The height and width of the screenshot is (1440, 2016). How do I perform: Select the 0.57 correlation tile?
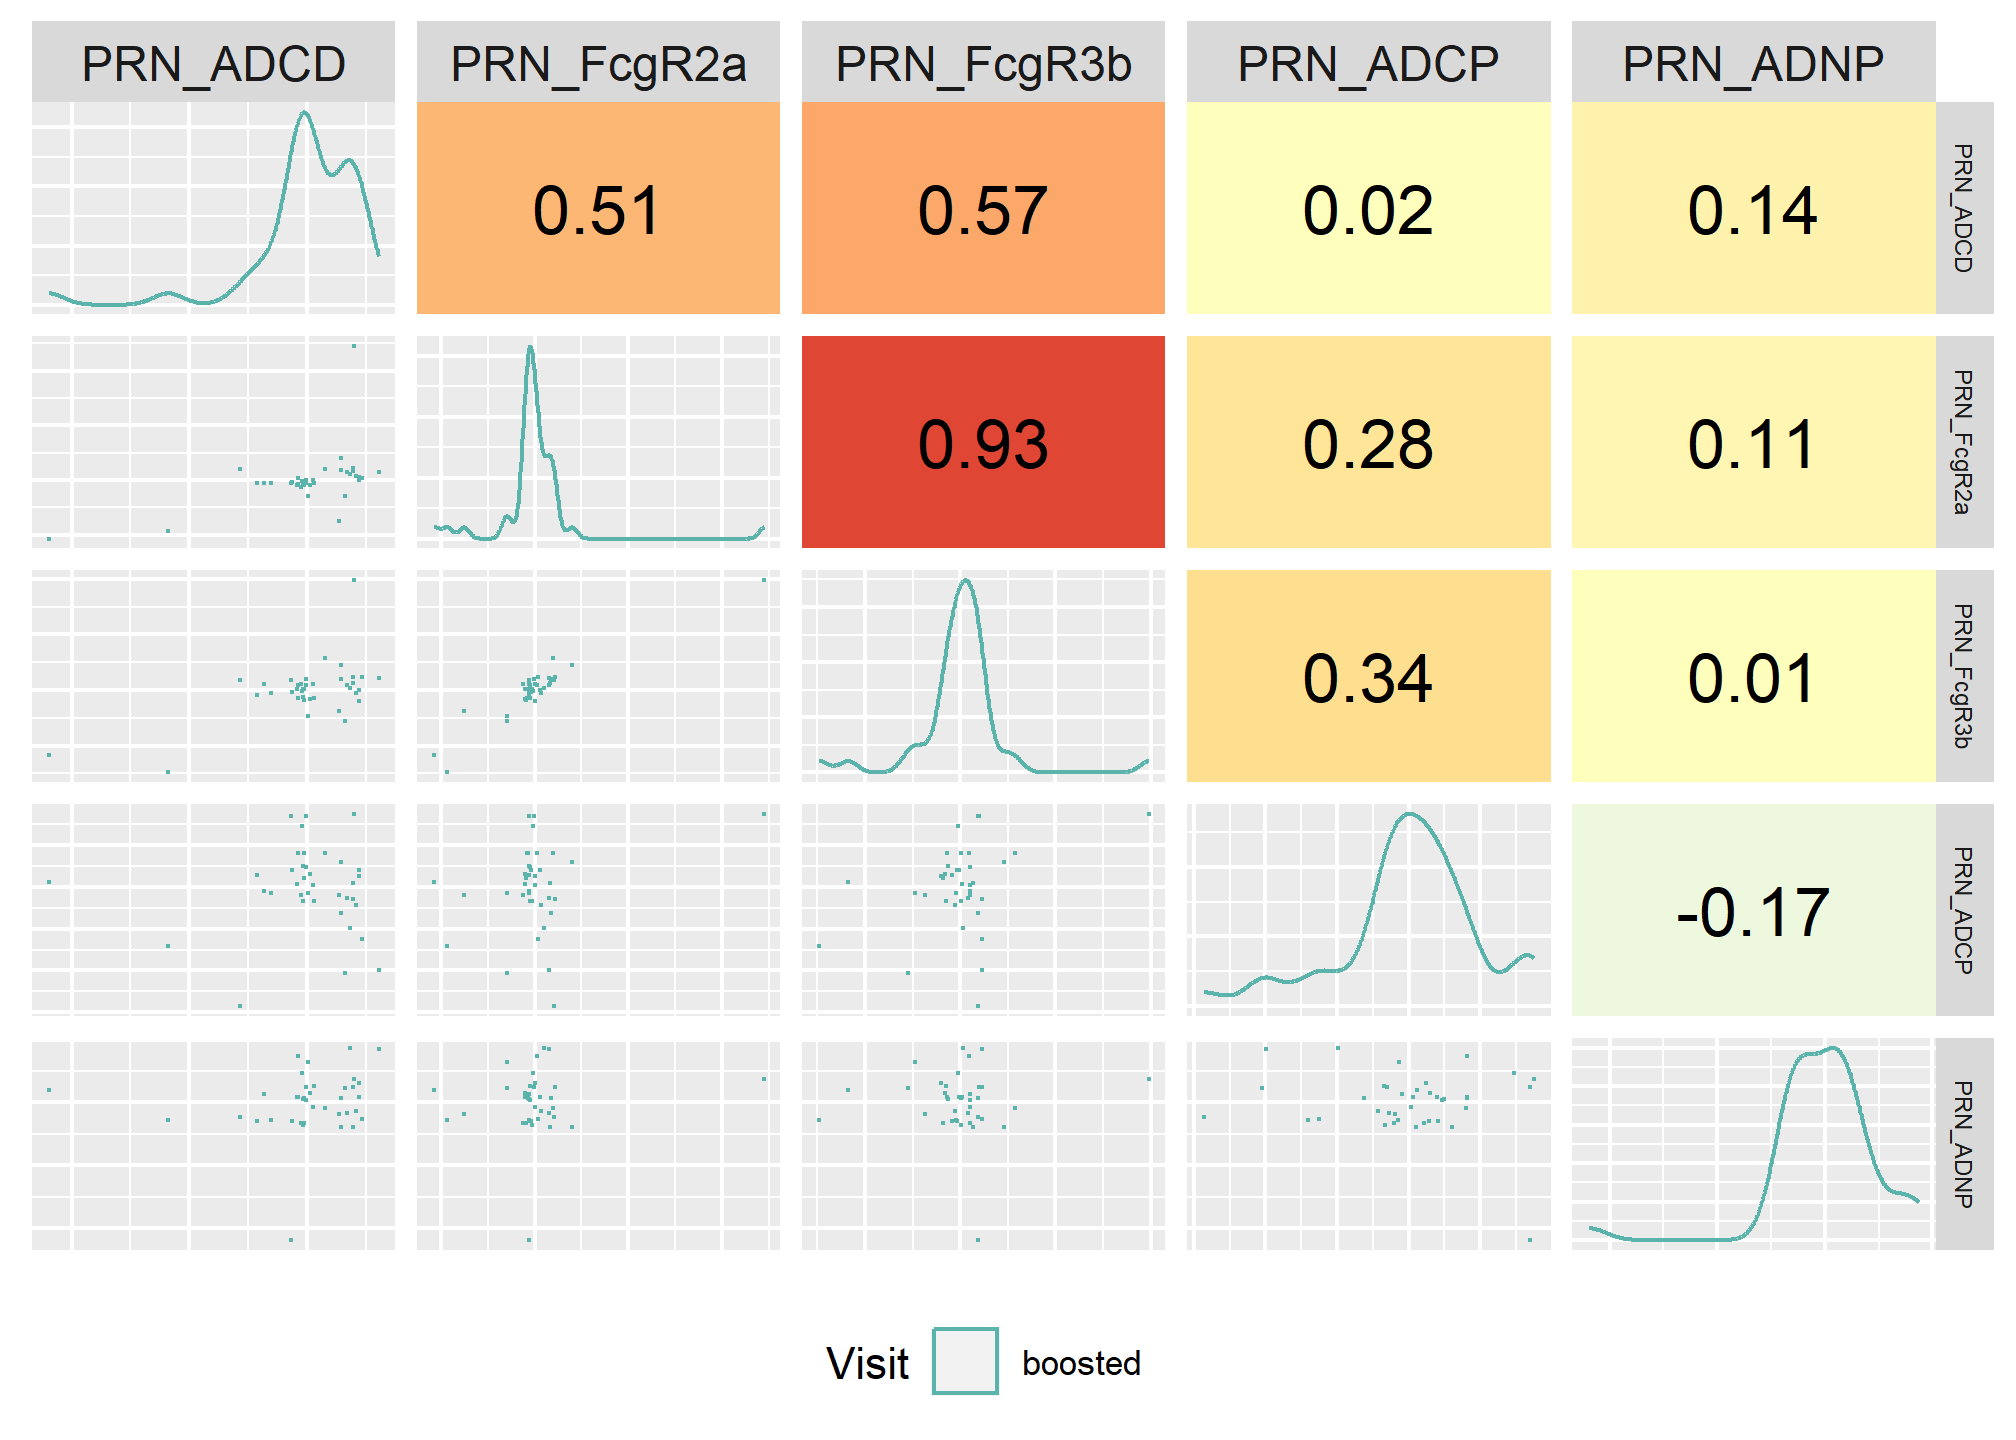(983, 208)
